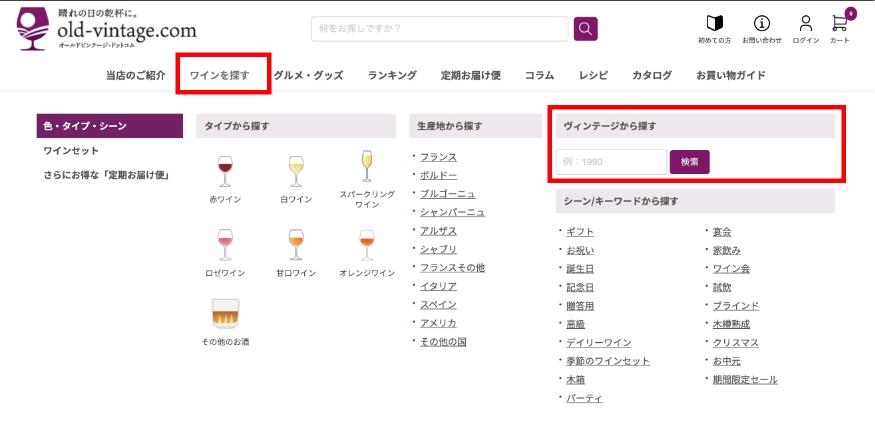Select the 色・タイプ・シーン sidebar tab
The height and width of the screenshot is (422, 875).
click(x=109, y=125)
